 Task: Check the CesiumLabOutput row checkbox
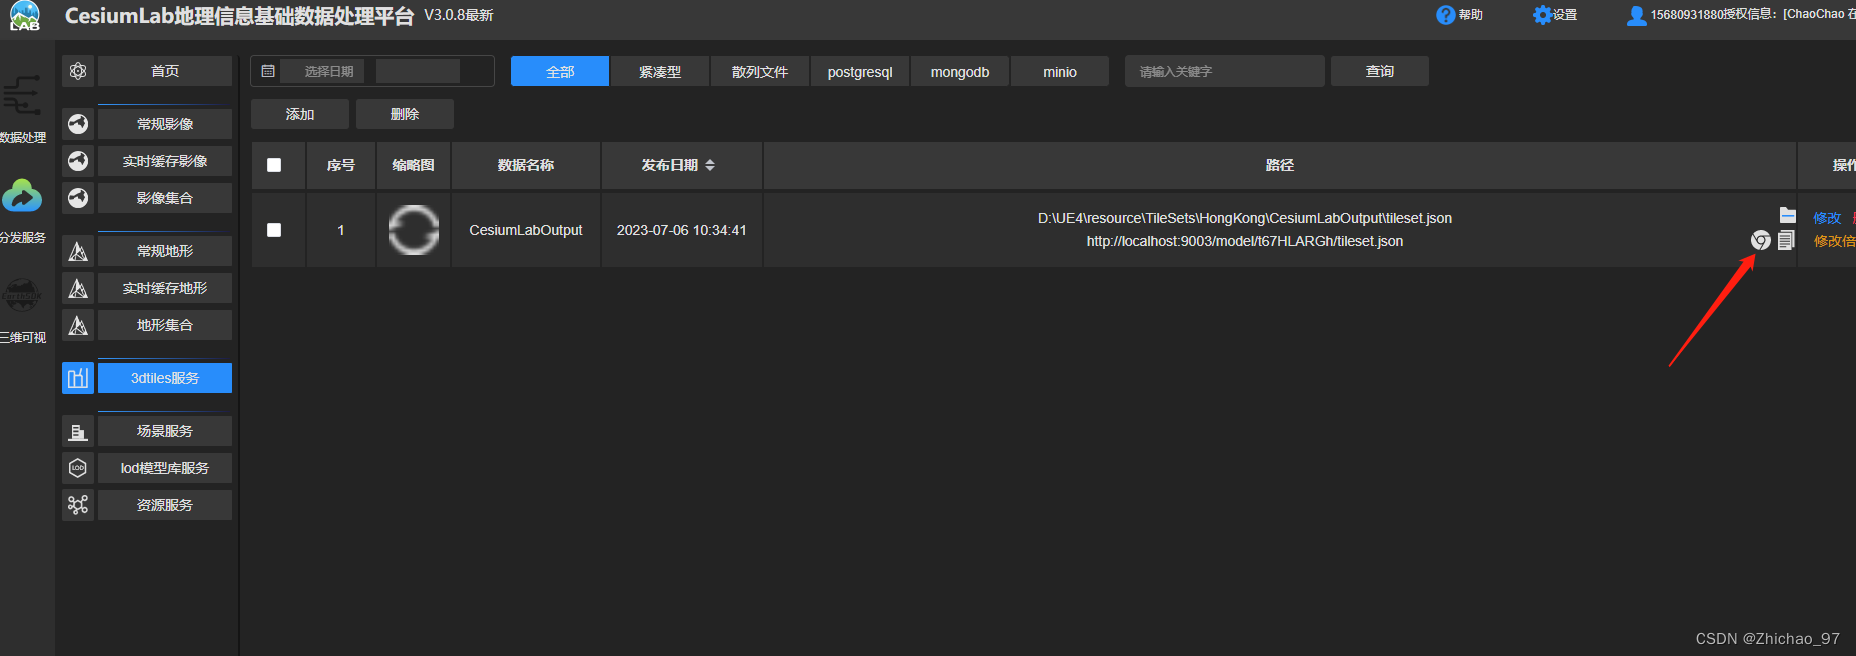tap(274, 230)
